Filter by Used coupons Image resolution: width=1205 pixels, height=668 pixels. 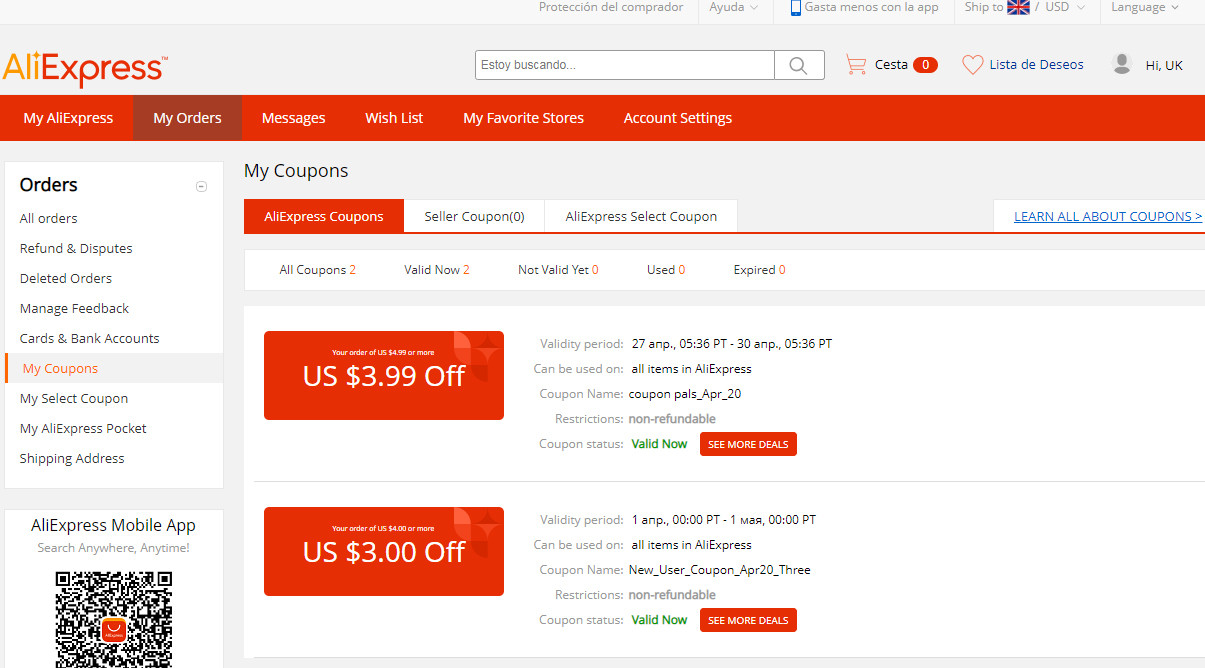coord(666,270)
